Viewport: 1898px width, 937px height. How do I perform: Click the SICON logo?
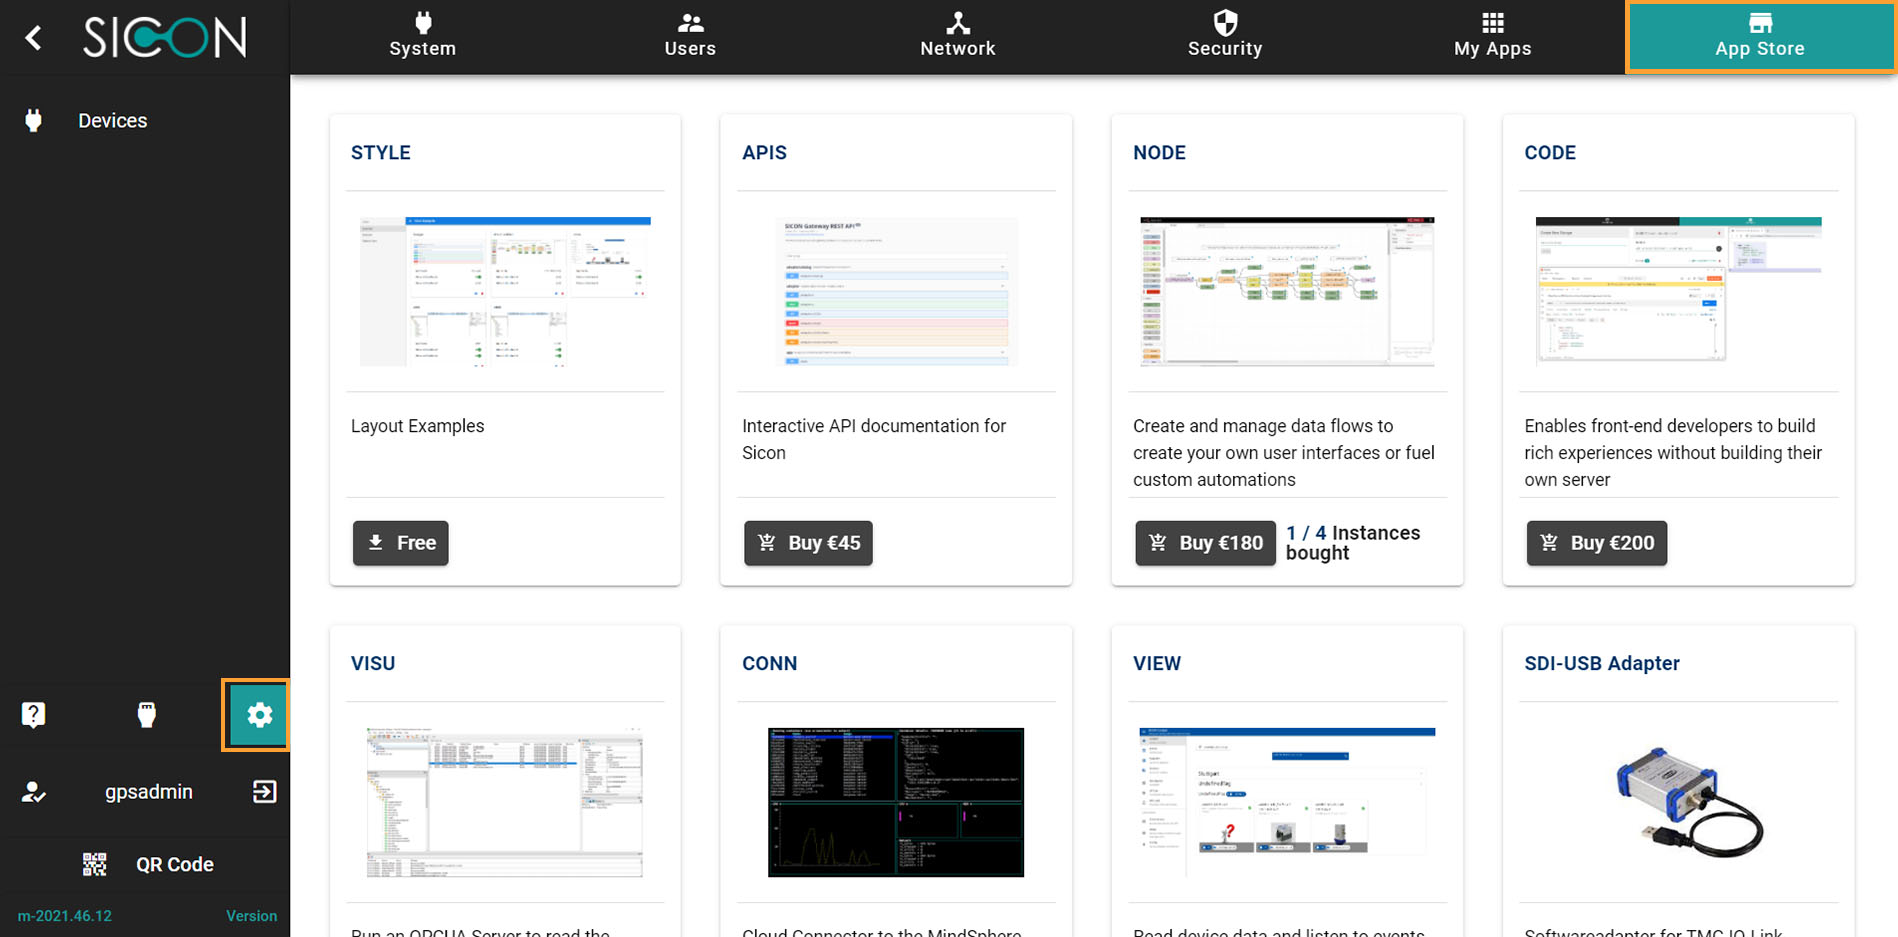click(x=165, y=38)
